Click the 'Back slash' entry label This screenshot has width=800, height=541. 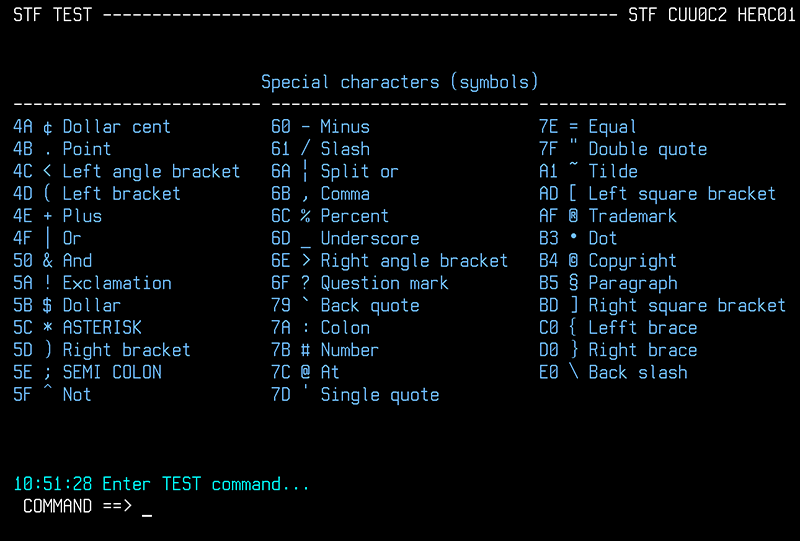tap(638, 372)
